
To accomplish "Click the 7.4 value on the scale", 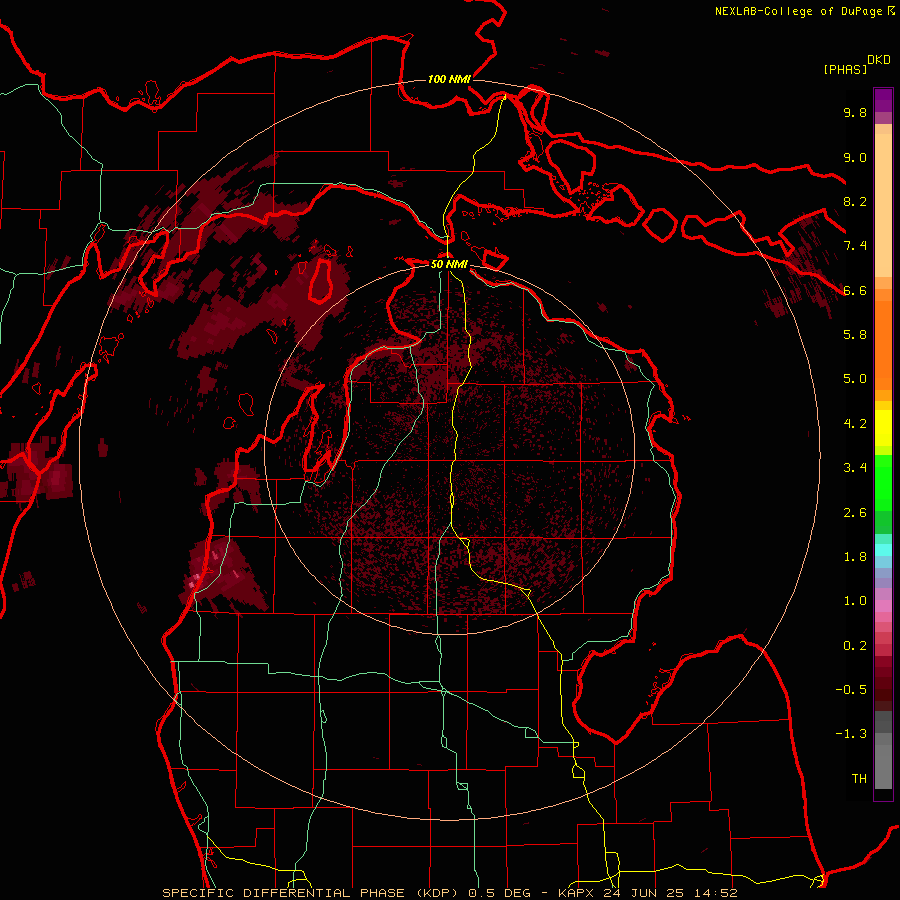I will (855, 246).
